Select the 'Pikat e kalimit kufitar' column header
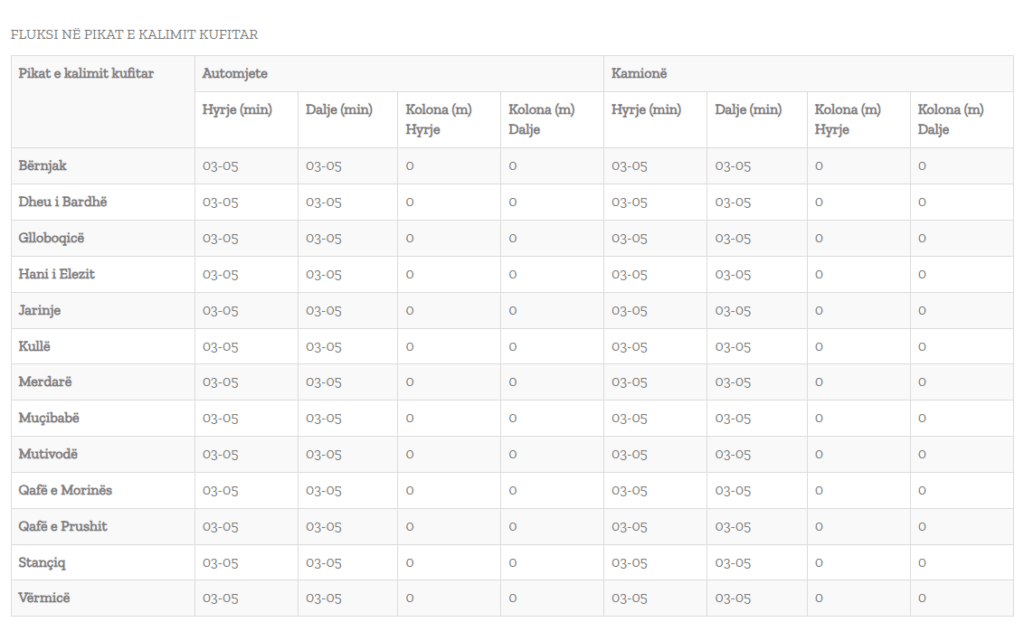Image resolution: width=1024 pixels, height=622 pixels. pyautogui.click(x=86, y=74)
